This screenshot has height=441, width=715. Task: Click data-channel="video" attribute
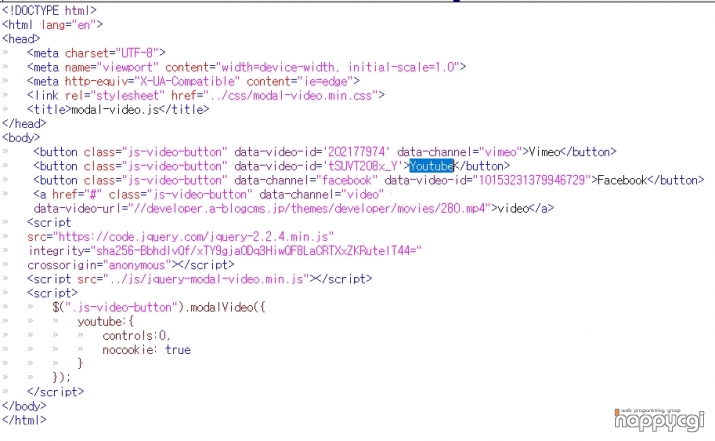click(321, 194)
